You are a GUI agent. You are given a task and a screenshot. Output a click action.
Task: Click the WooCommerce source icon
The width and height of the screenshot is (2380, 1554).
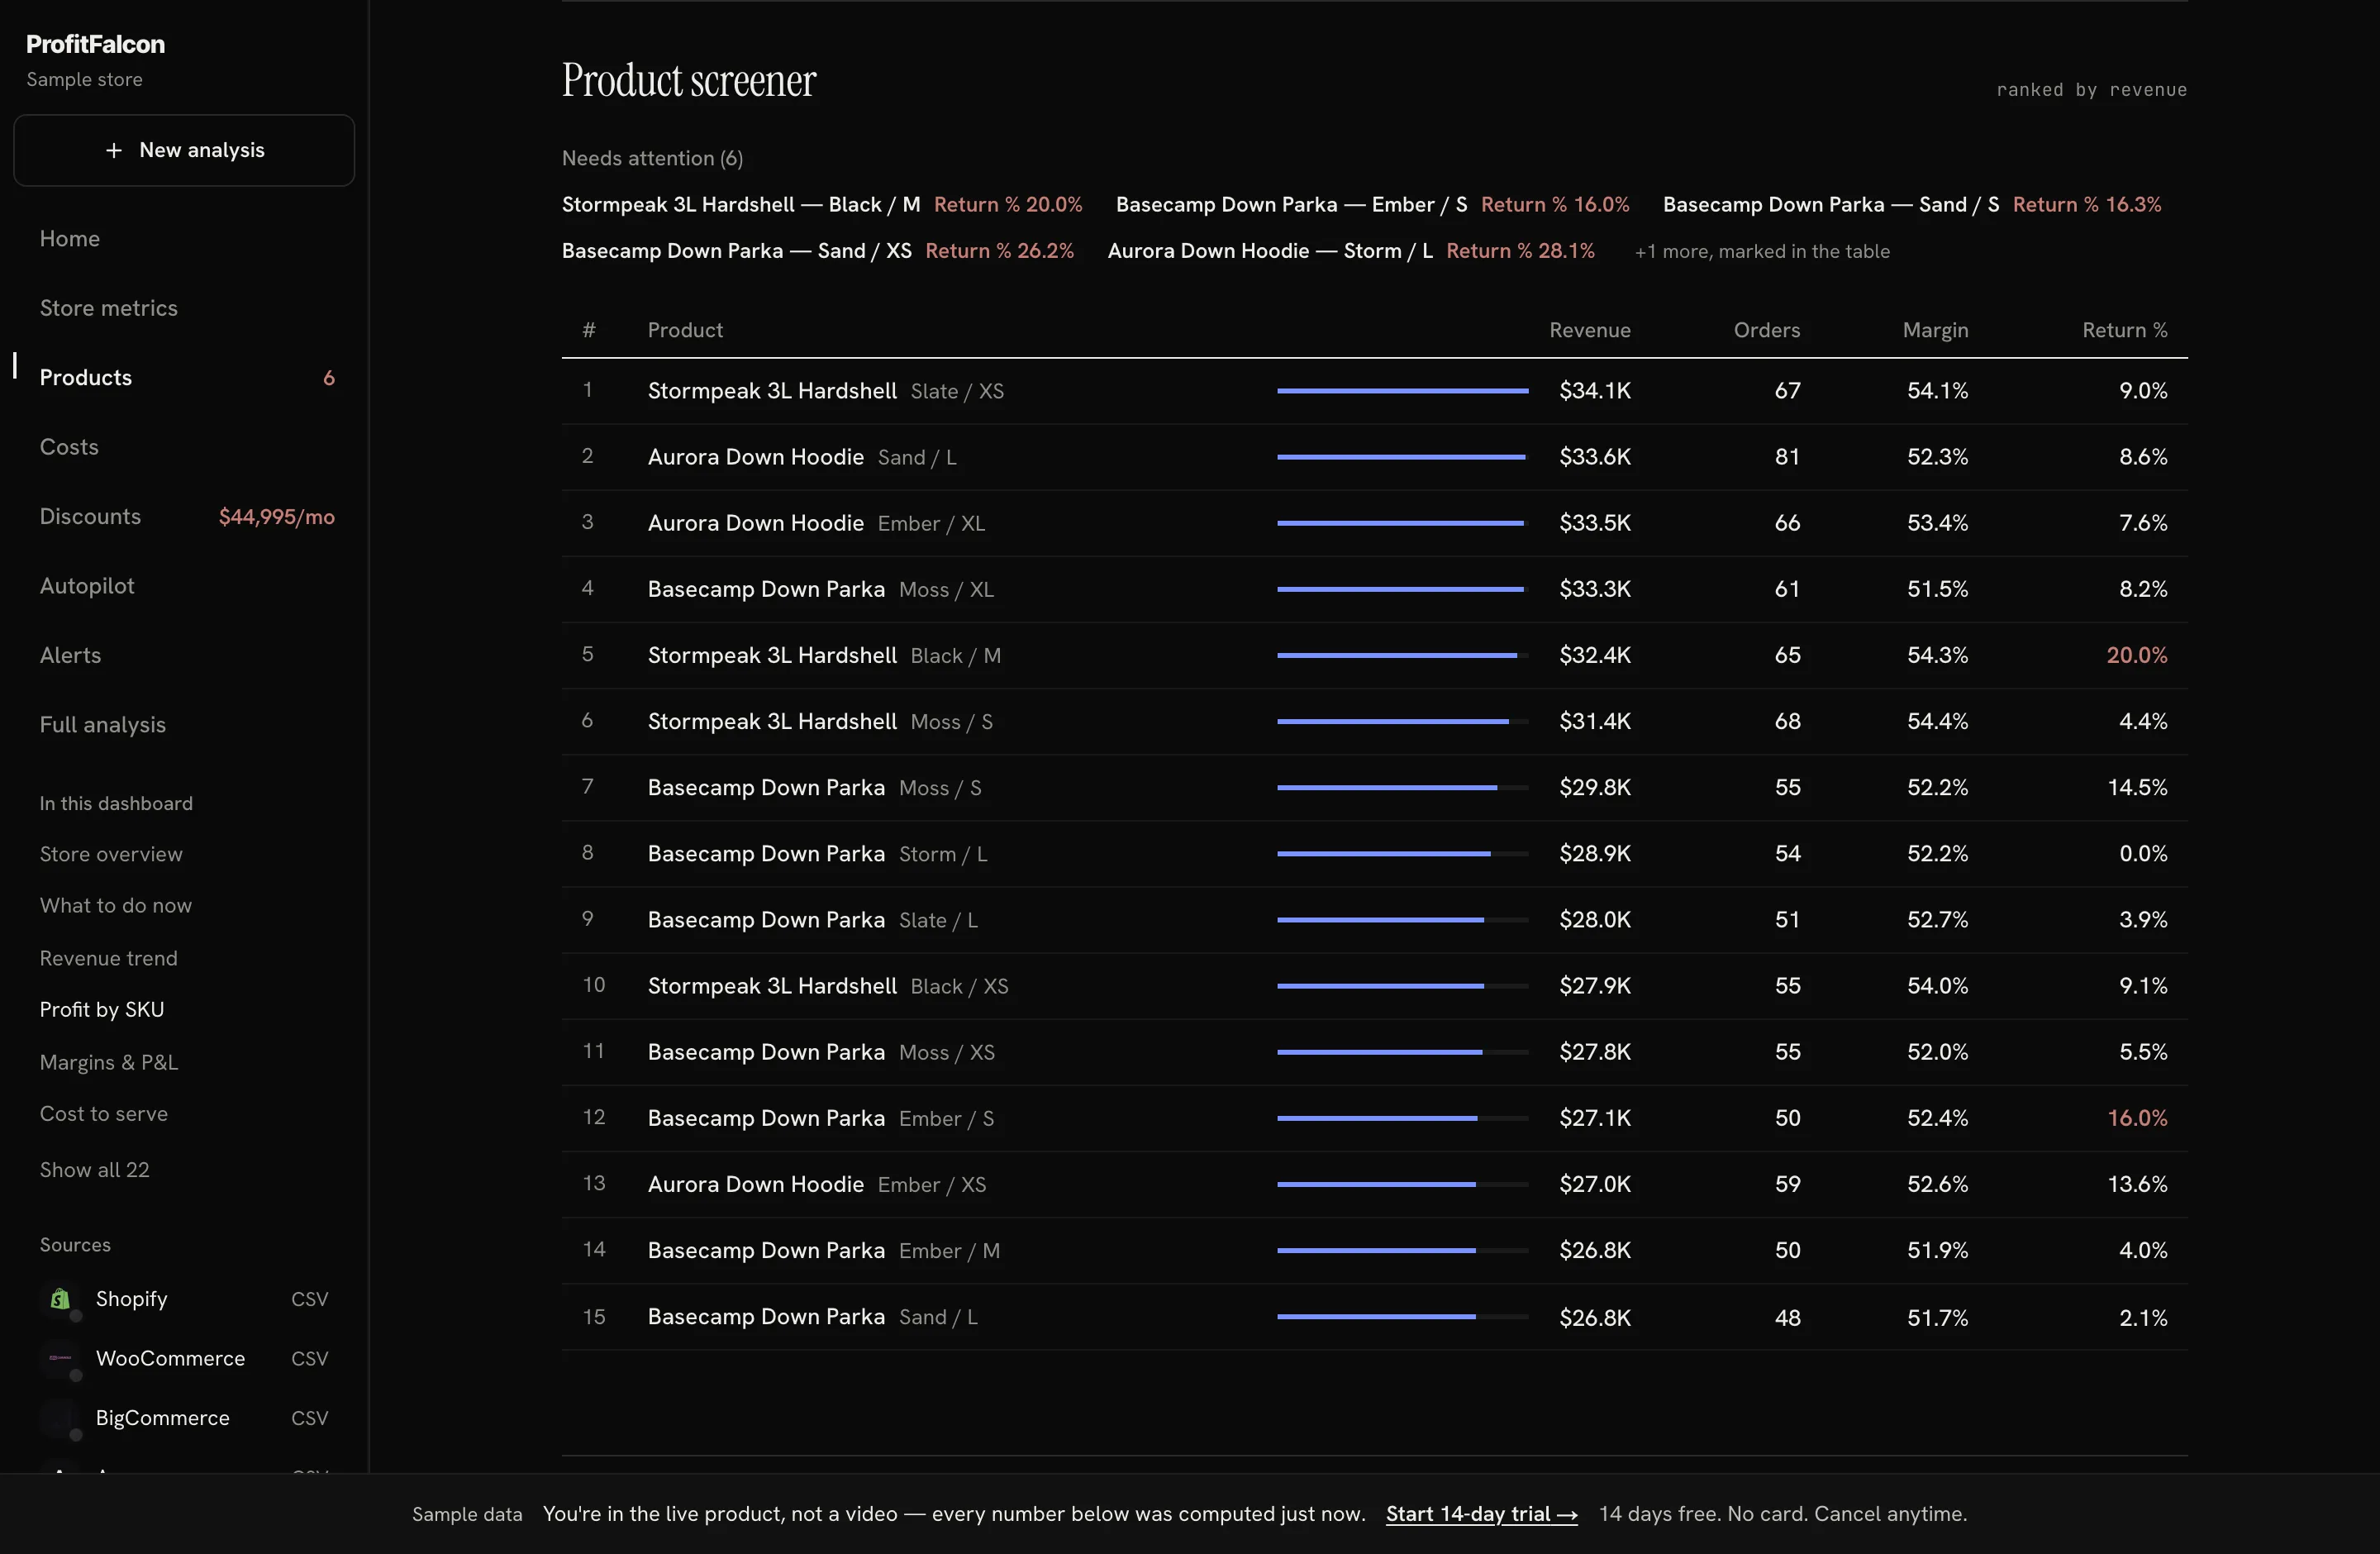pyautogui.click(x=60, y=1358)
